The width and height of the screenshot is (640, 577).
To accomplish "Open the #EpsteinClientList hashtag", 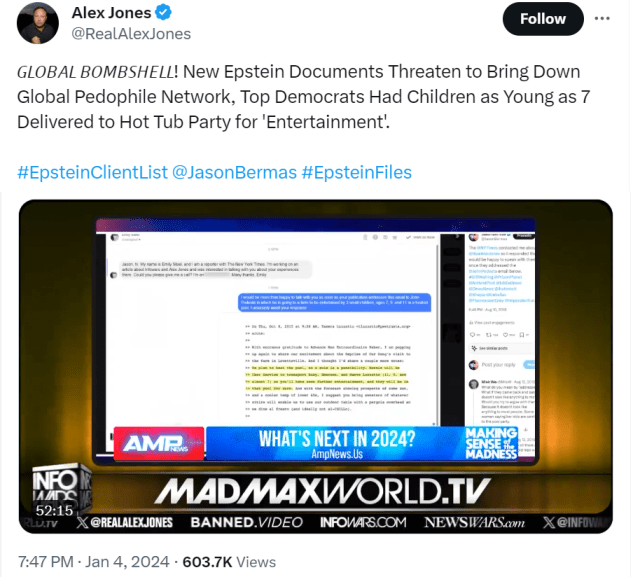I will [92, 172].
